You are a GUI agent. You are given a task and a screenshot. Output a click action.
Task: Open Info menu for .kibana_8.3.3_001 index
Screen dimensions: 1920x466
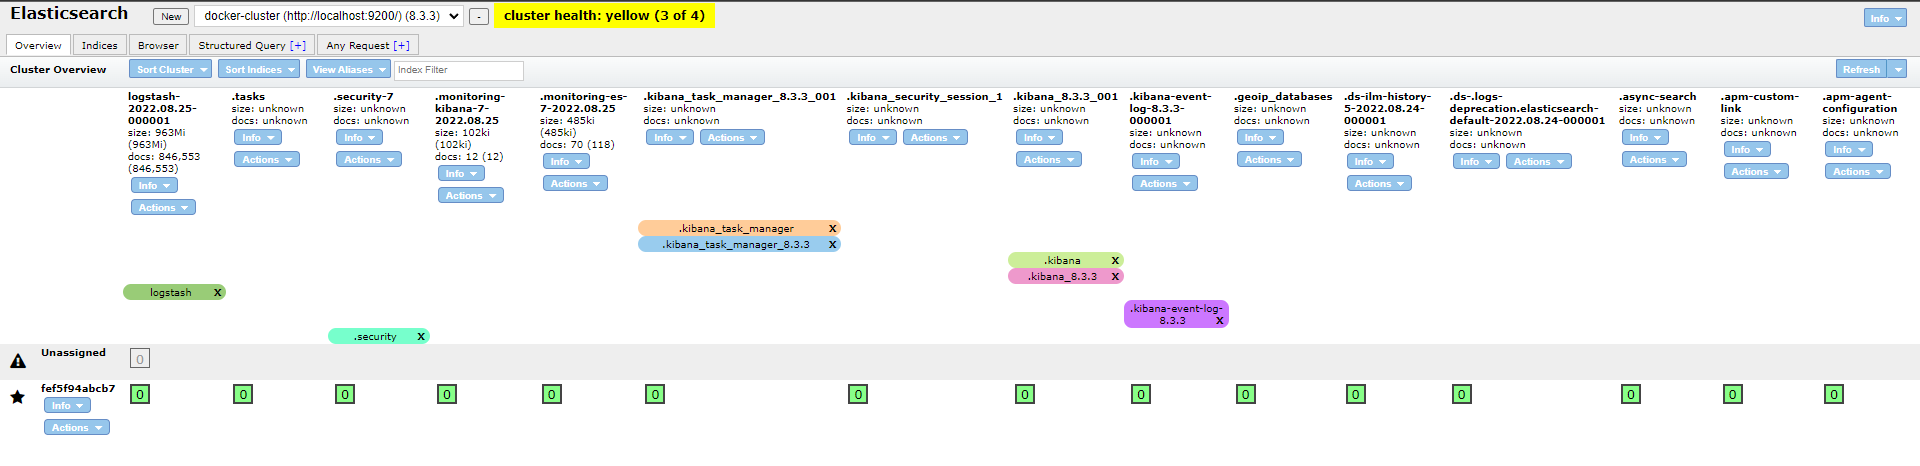click(x=1039, y=138)
